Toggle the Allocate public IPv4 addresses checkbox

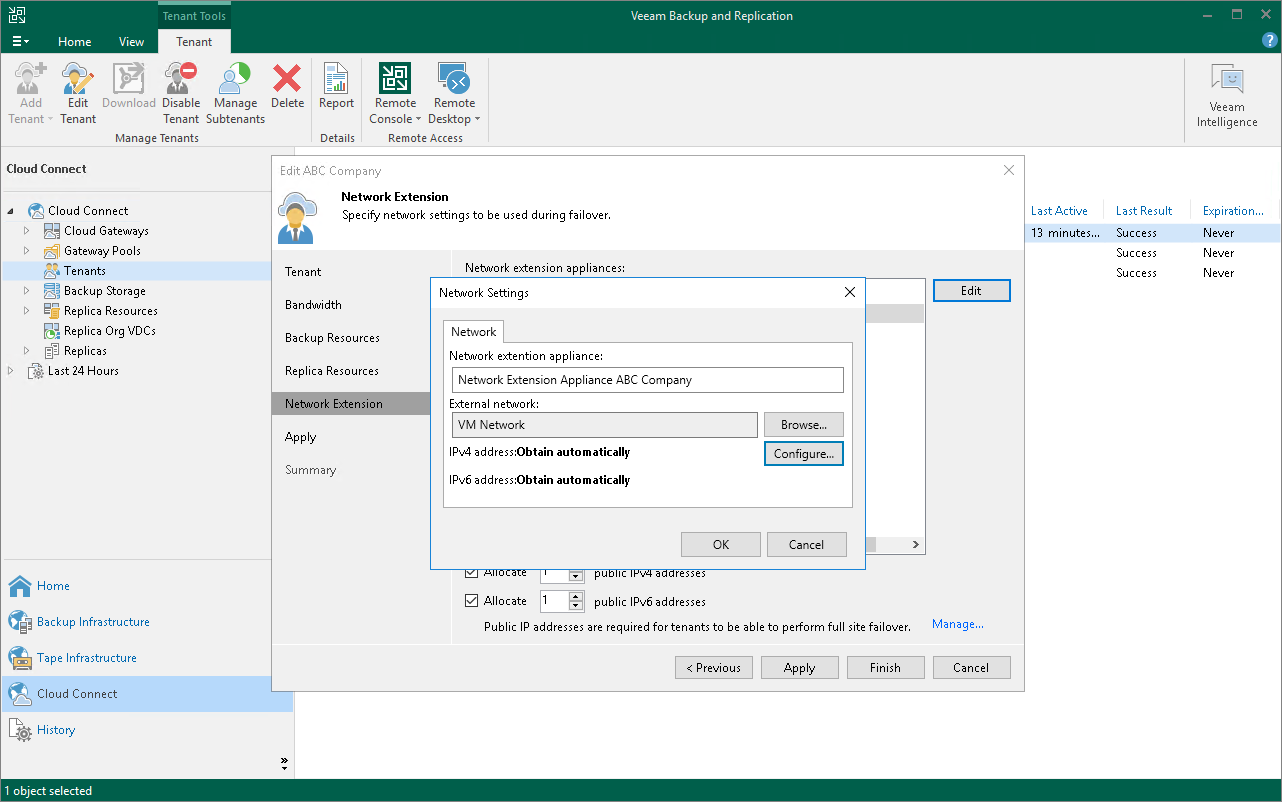472,573
